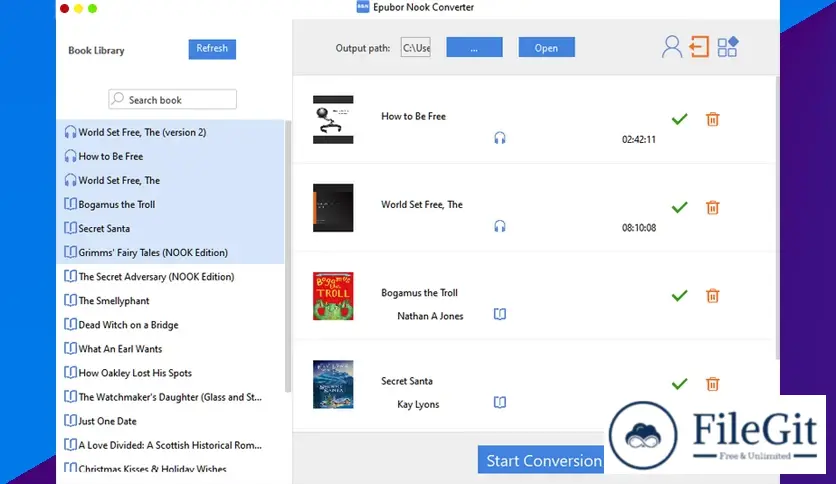Click the 08:10:08 duration text
The width and height of the screenshot is (836, 484).
pos(639,228)
